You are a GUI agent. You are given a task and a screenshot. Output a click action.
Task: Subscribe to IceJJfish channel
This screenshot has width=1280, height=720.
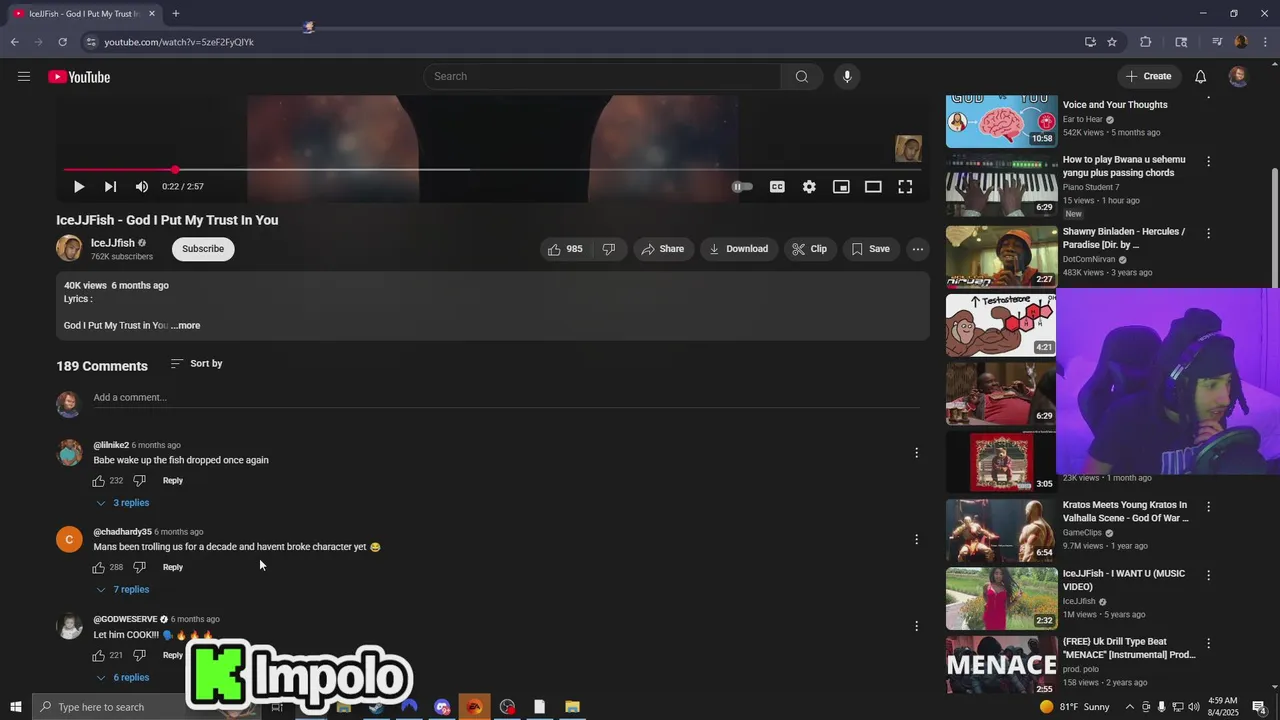[x=203, y=249]
